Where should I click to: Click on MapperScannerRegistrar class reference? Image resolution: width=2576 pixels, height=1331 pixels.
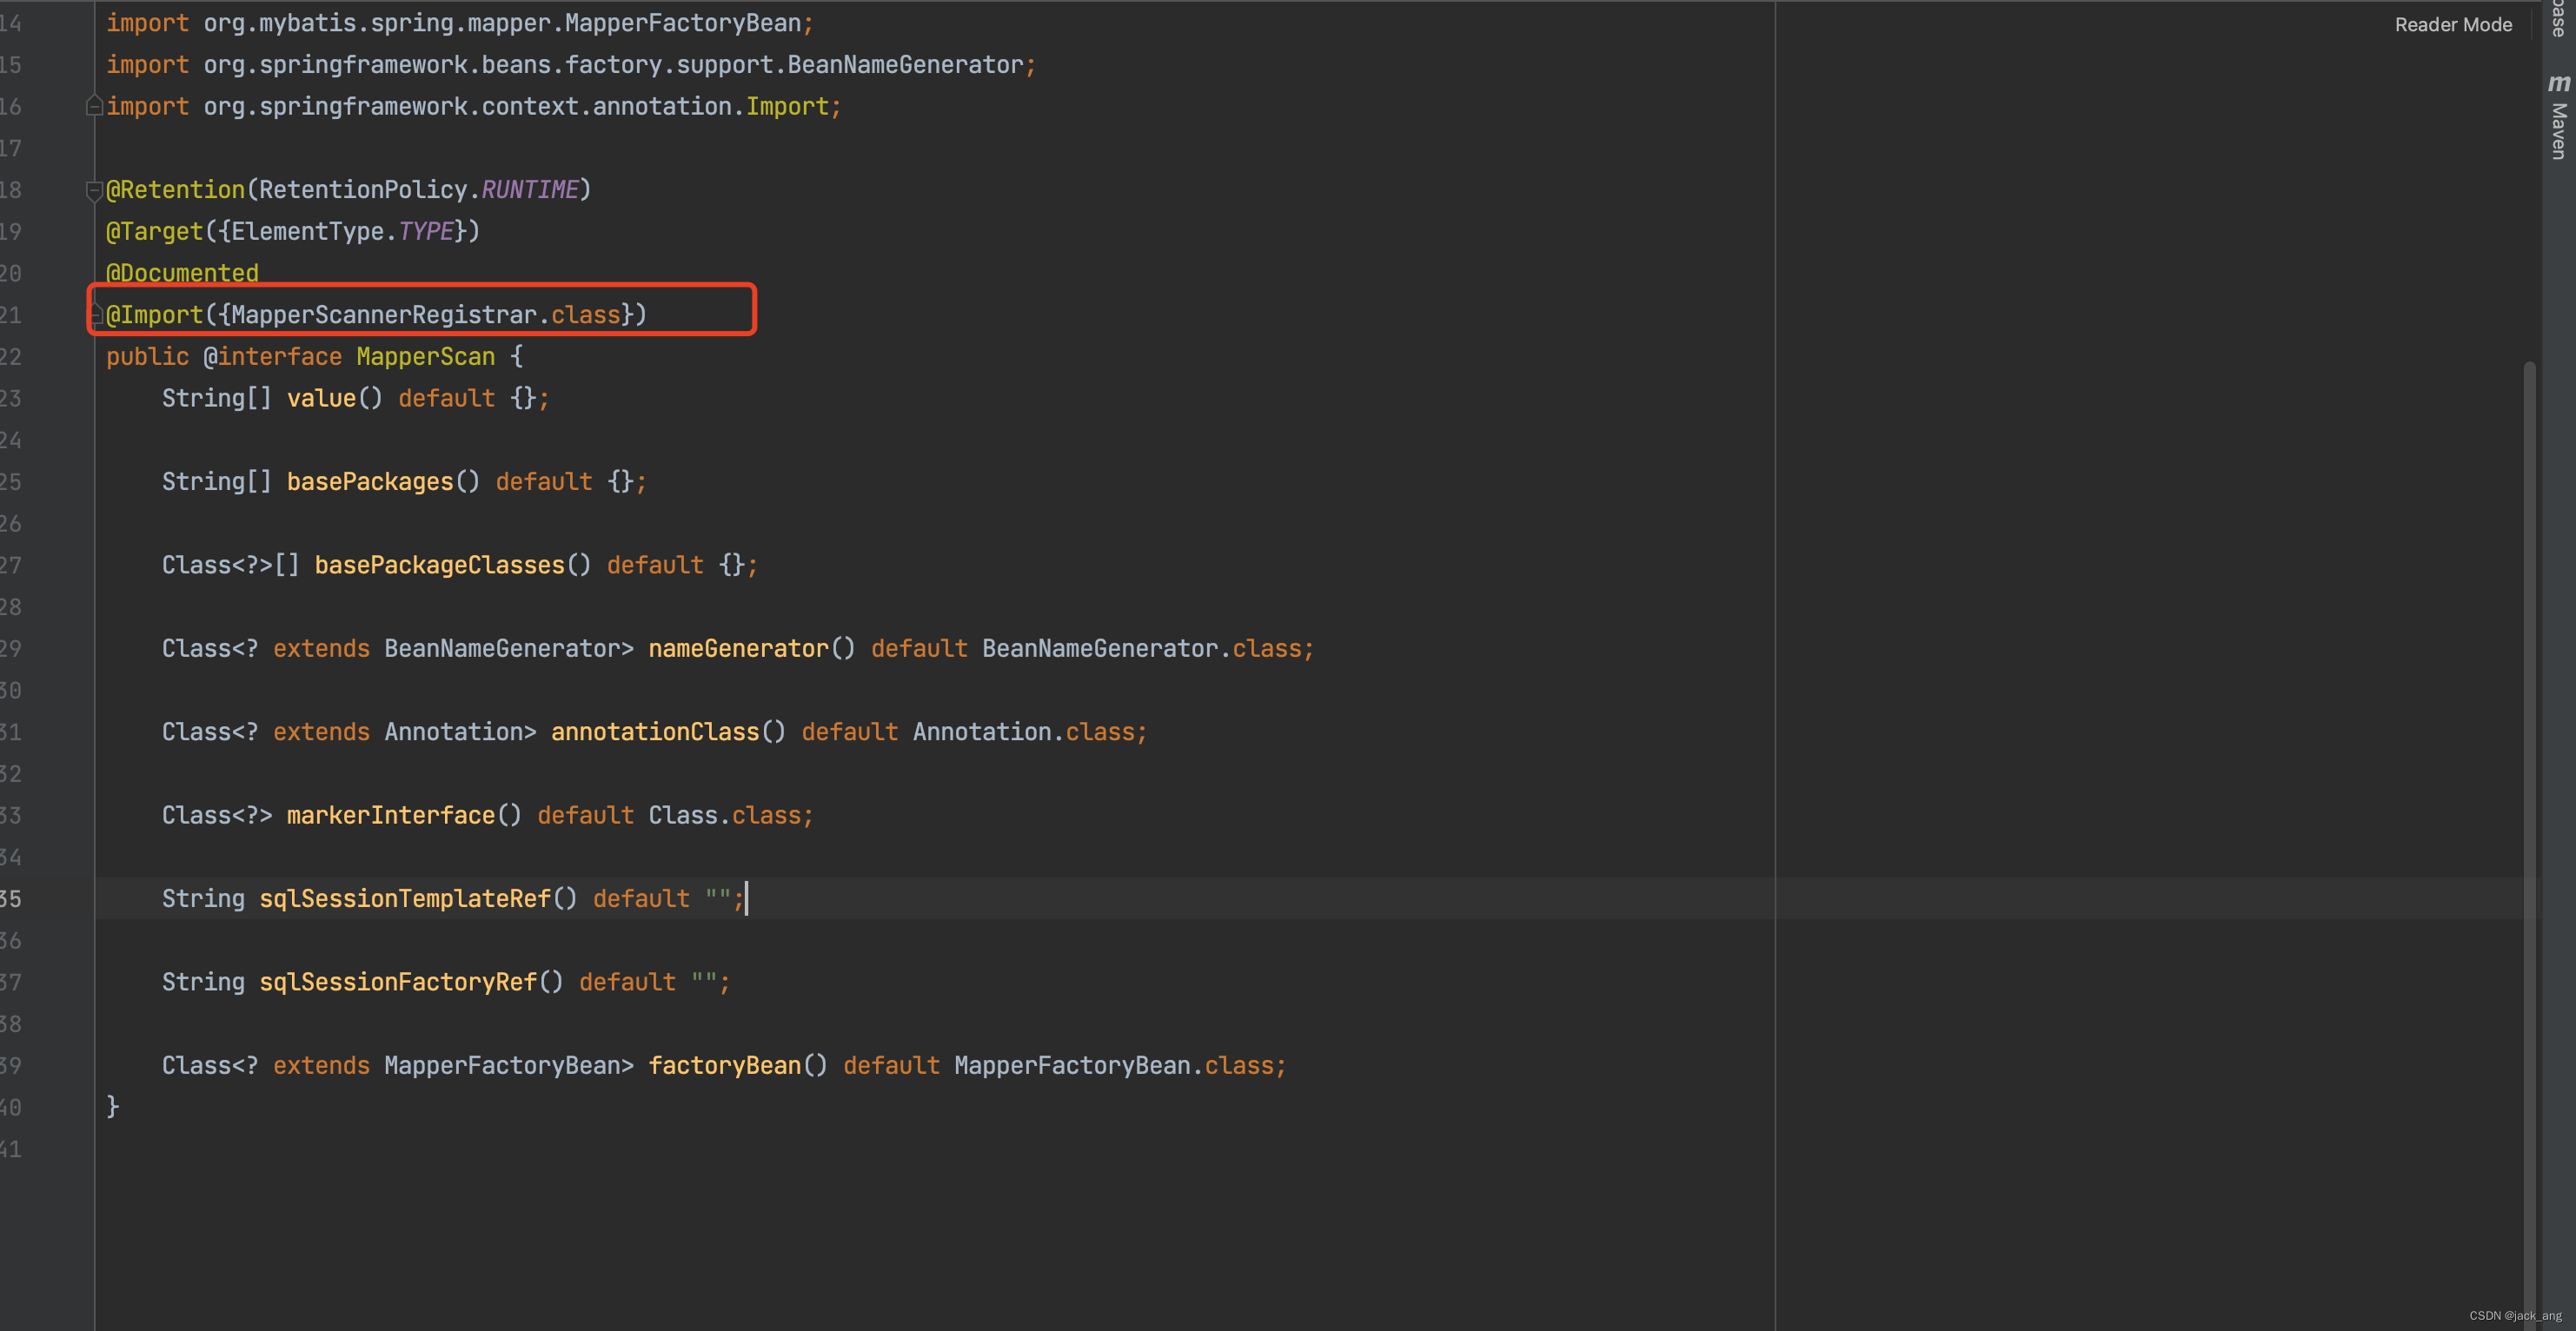pyautogui.click(x=384, y=315)
